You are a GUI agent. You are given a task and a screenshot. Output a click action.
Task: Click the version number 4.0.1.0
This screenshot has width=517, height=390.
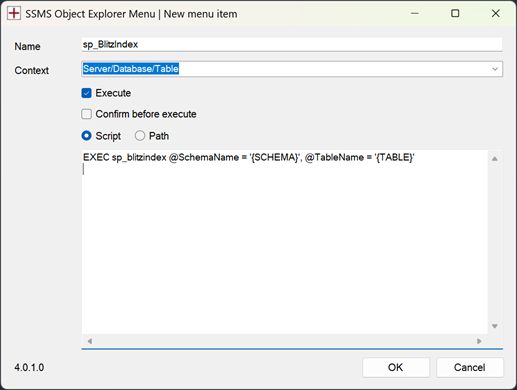click(x=29, y=367)
